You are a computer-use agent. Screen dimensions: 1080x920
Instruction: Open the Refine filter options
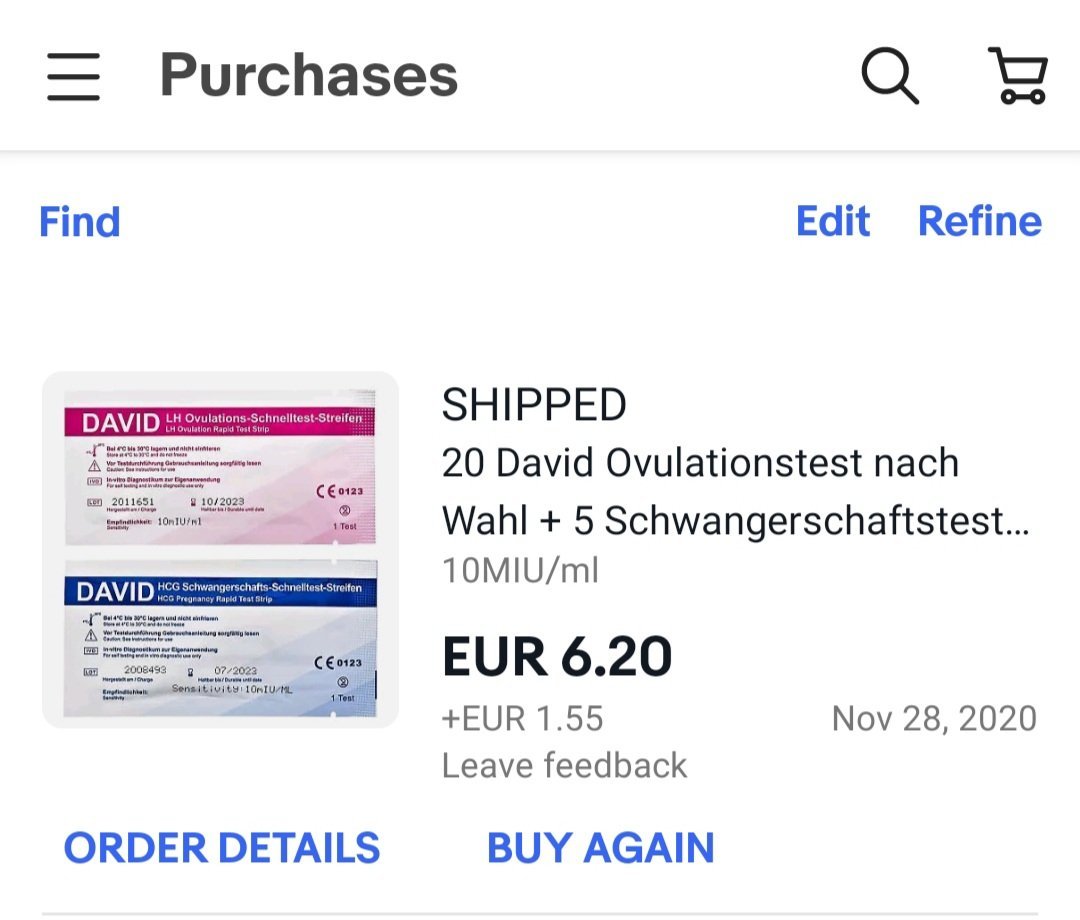(x=979, y=221)
